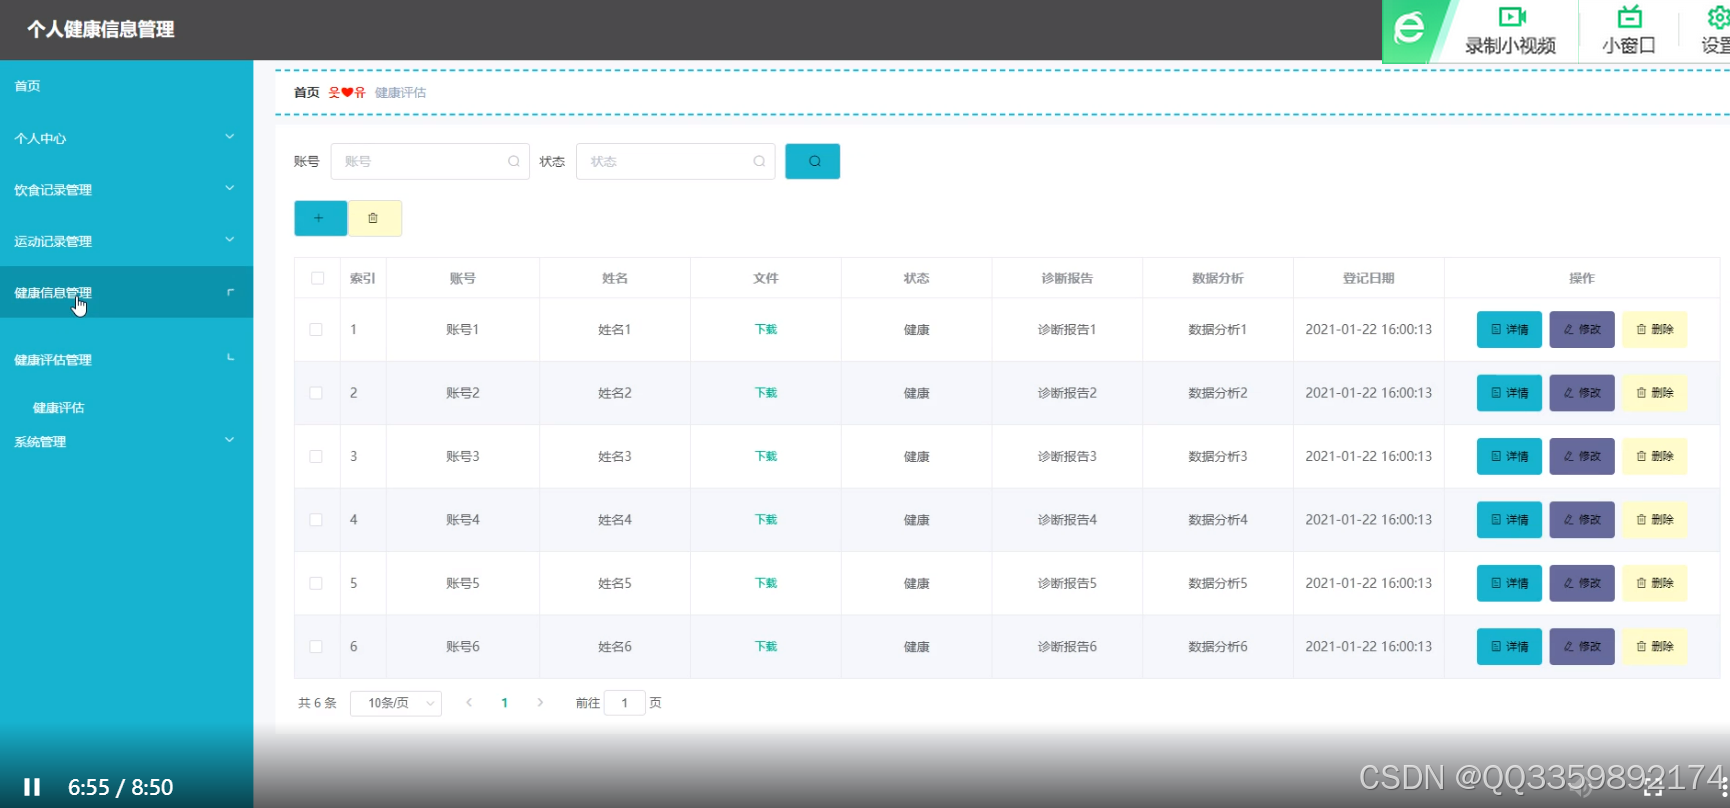Click the yellow trash batch-delete button
The width and height of the screenshot is (1730, 808).
tap(374, 218)
